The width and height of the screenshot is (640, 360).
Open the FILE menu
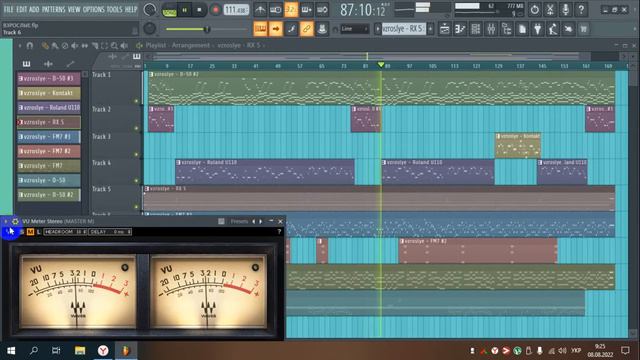[x=8, y=9]
